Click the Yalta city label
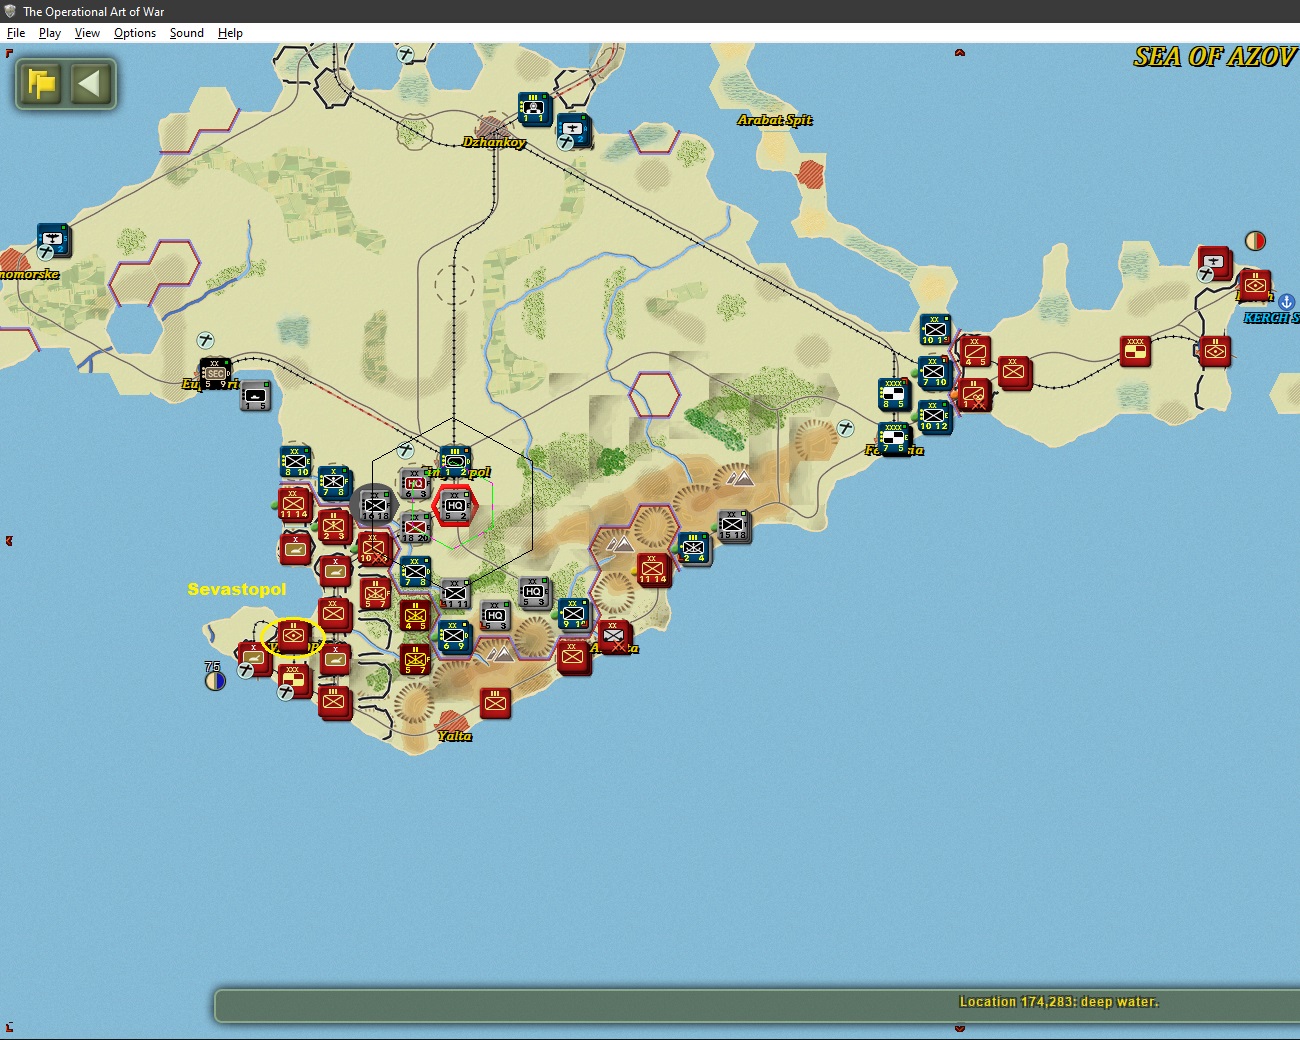 click(x=454, y=736)
